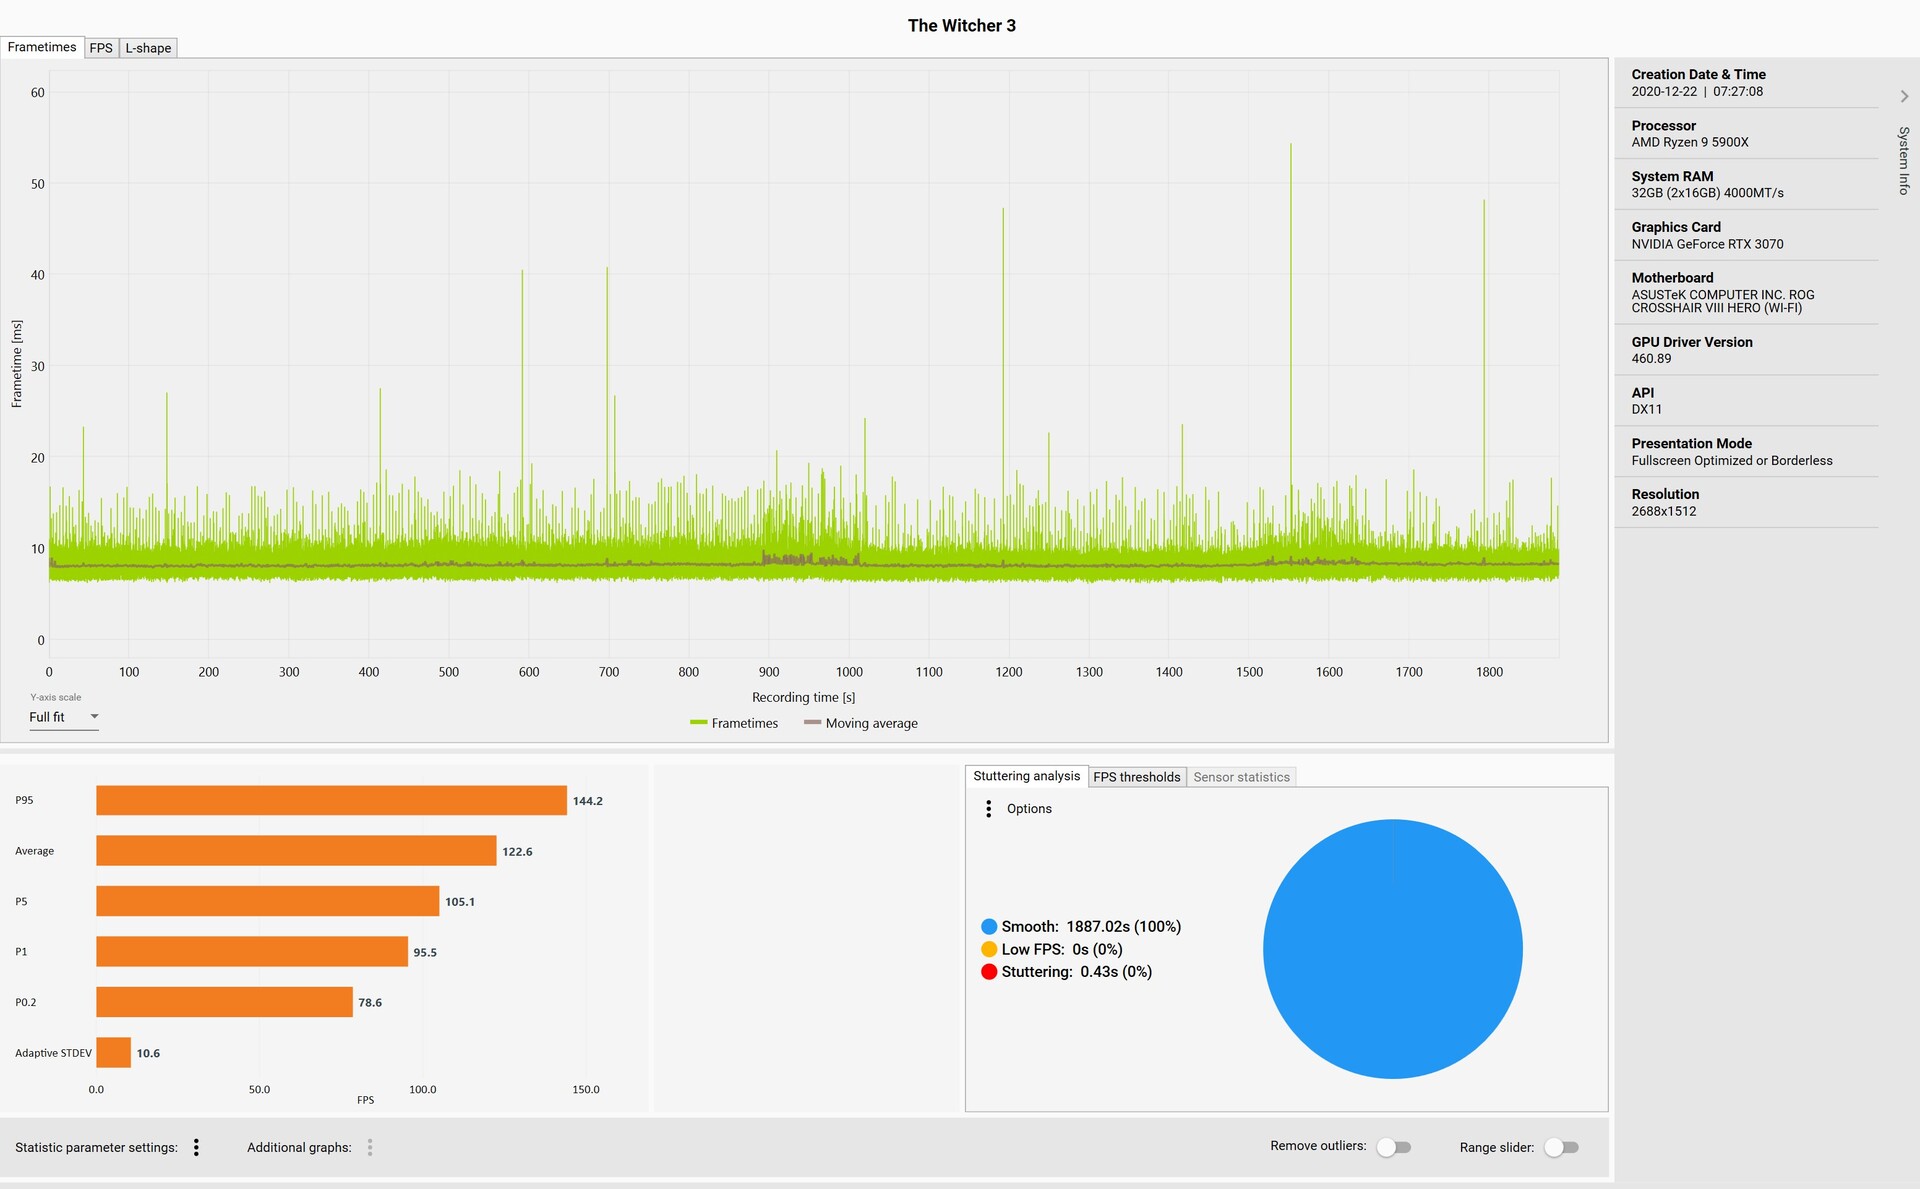
Task: Enable Range slider switch
Action: (1561, 1147)
